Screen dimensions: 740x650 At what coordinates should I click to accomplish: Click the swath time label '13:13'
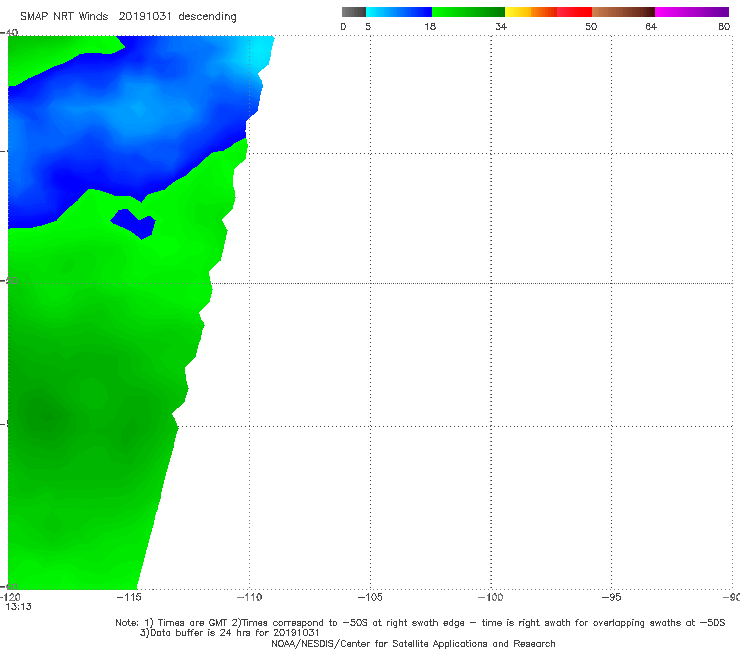tap(18, 607)
